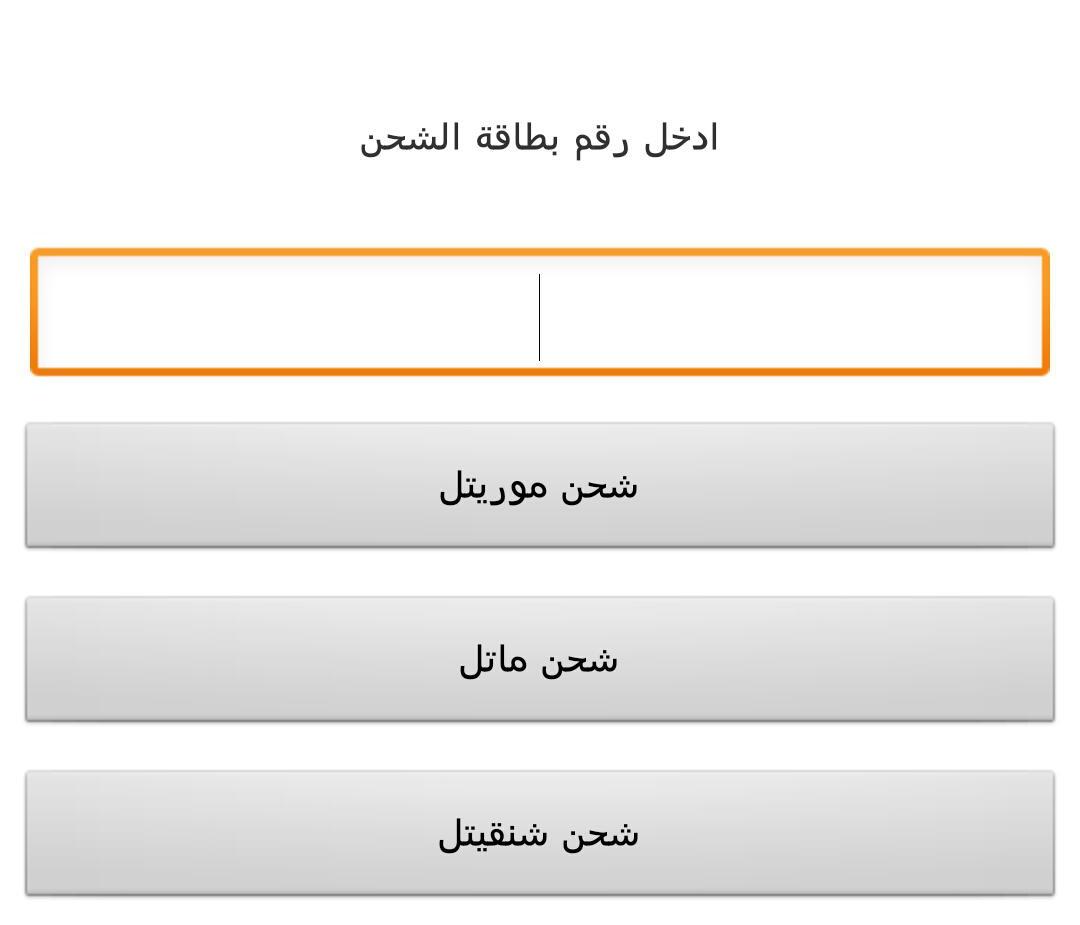The height and width of the screenshot is (925, 1080).
Task: Submit recharge via Mauritel button
Action: pos(540,485)
